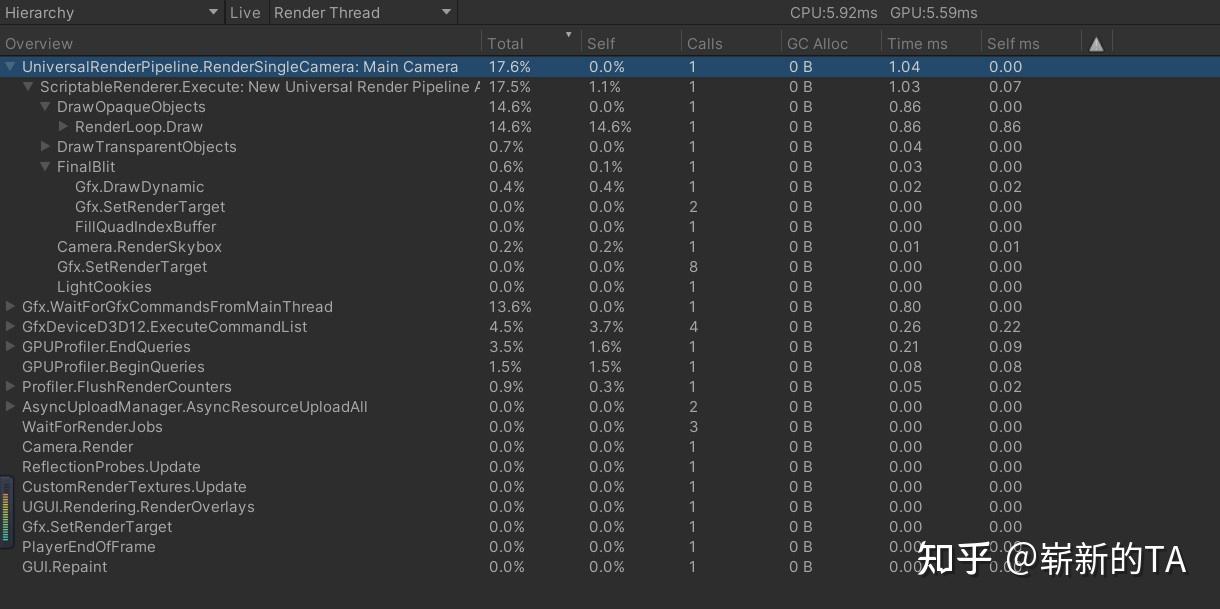Viewport: 1220px width, 609px height.
Task: Expand AsyncUploadManager.AsyncResourceUploadAll row
Action: pos(11,407)
